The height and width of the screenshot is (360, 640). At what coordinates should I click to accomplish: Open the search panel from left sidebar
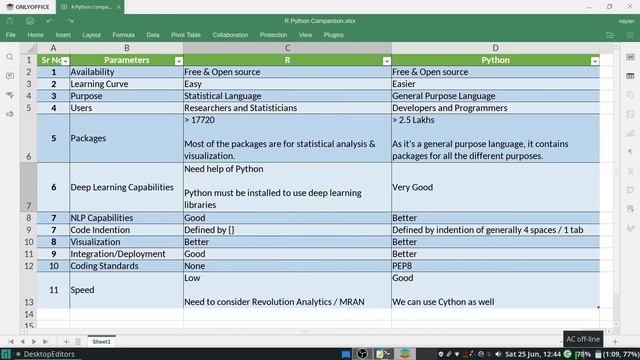click(x=10, y=57)
